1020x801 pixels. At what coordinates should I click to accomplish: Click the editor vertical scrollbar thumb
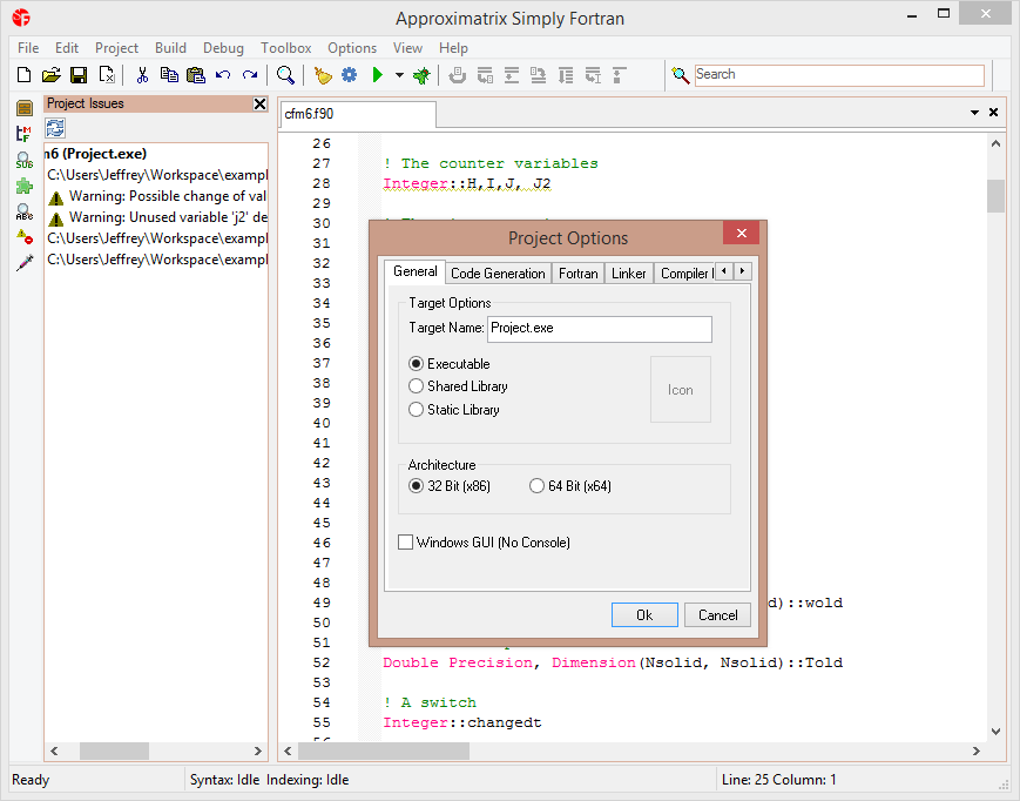pos(995,196)
